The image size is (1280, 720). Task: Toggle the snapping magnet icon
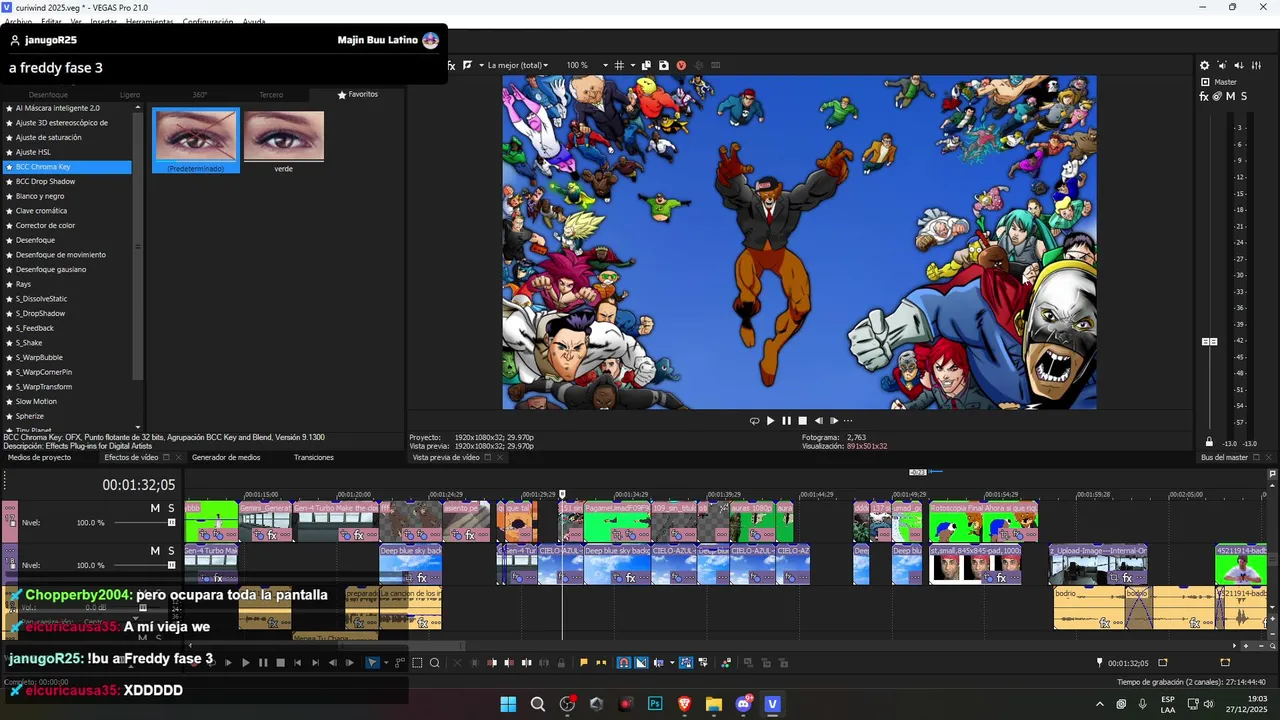(x=624, y=662)
